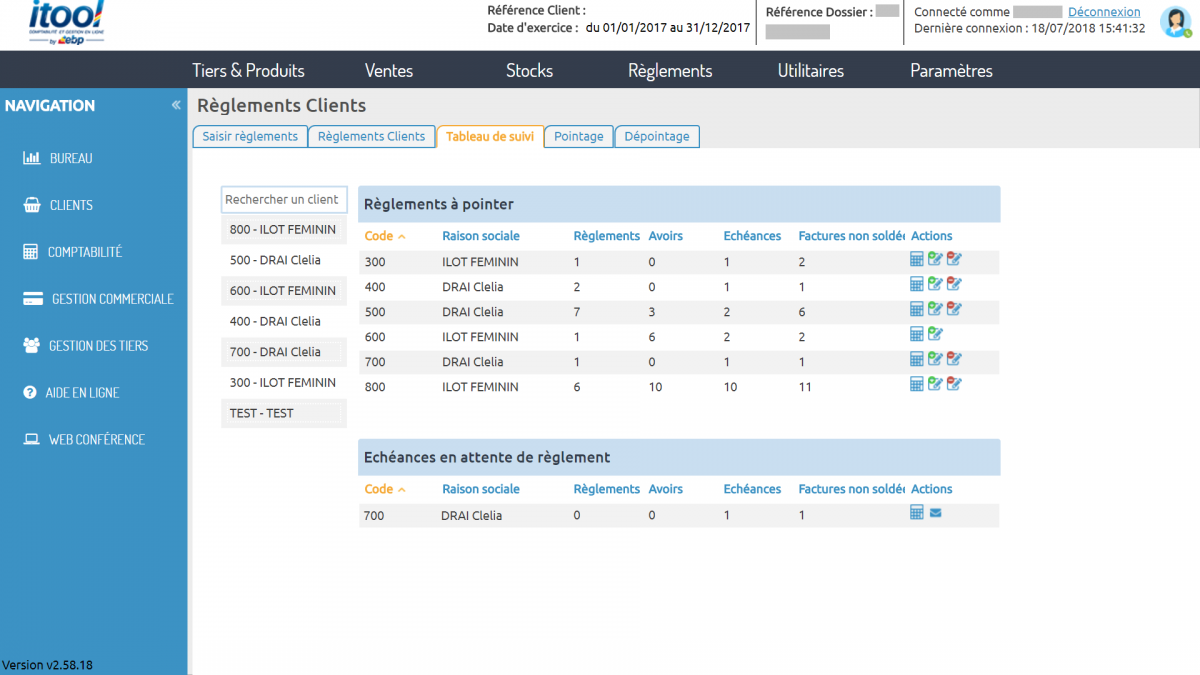Screen dimensions: 1200x675
Task: Switch to Saisir règlements tab
Action: click(250, 136)
